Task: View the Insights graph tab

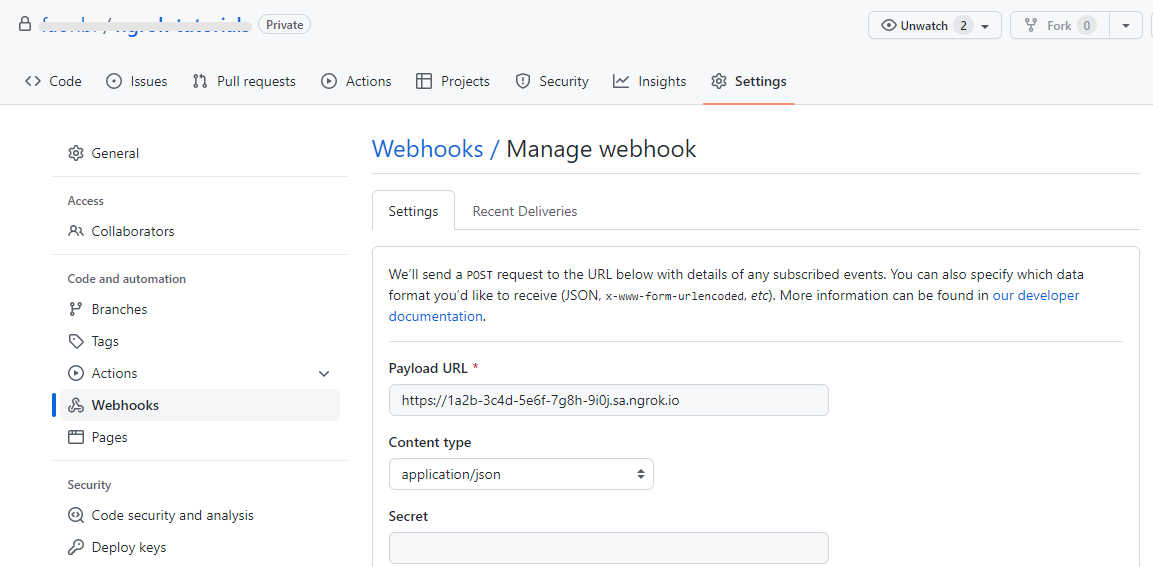Action: coord(649,82)
